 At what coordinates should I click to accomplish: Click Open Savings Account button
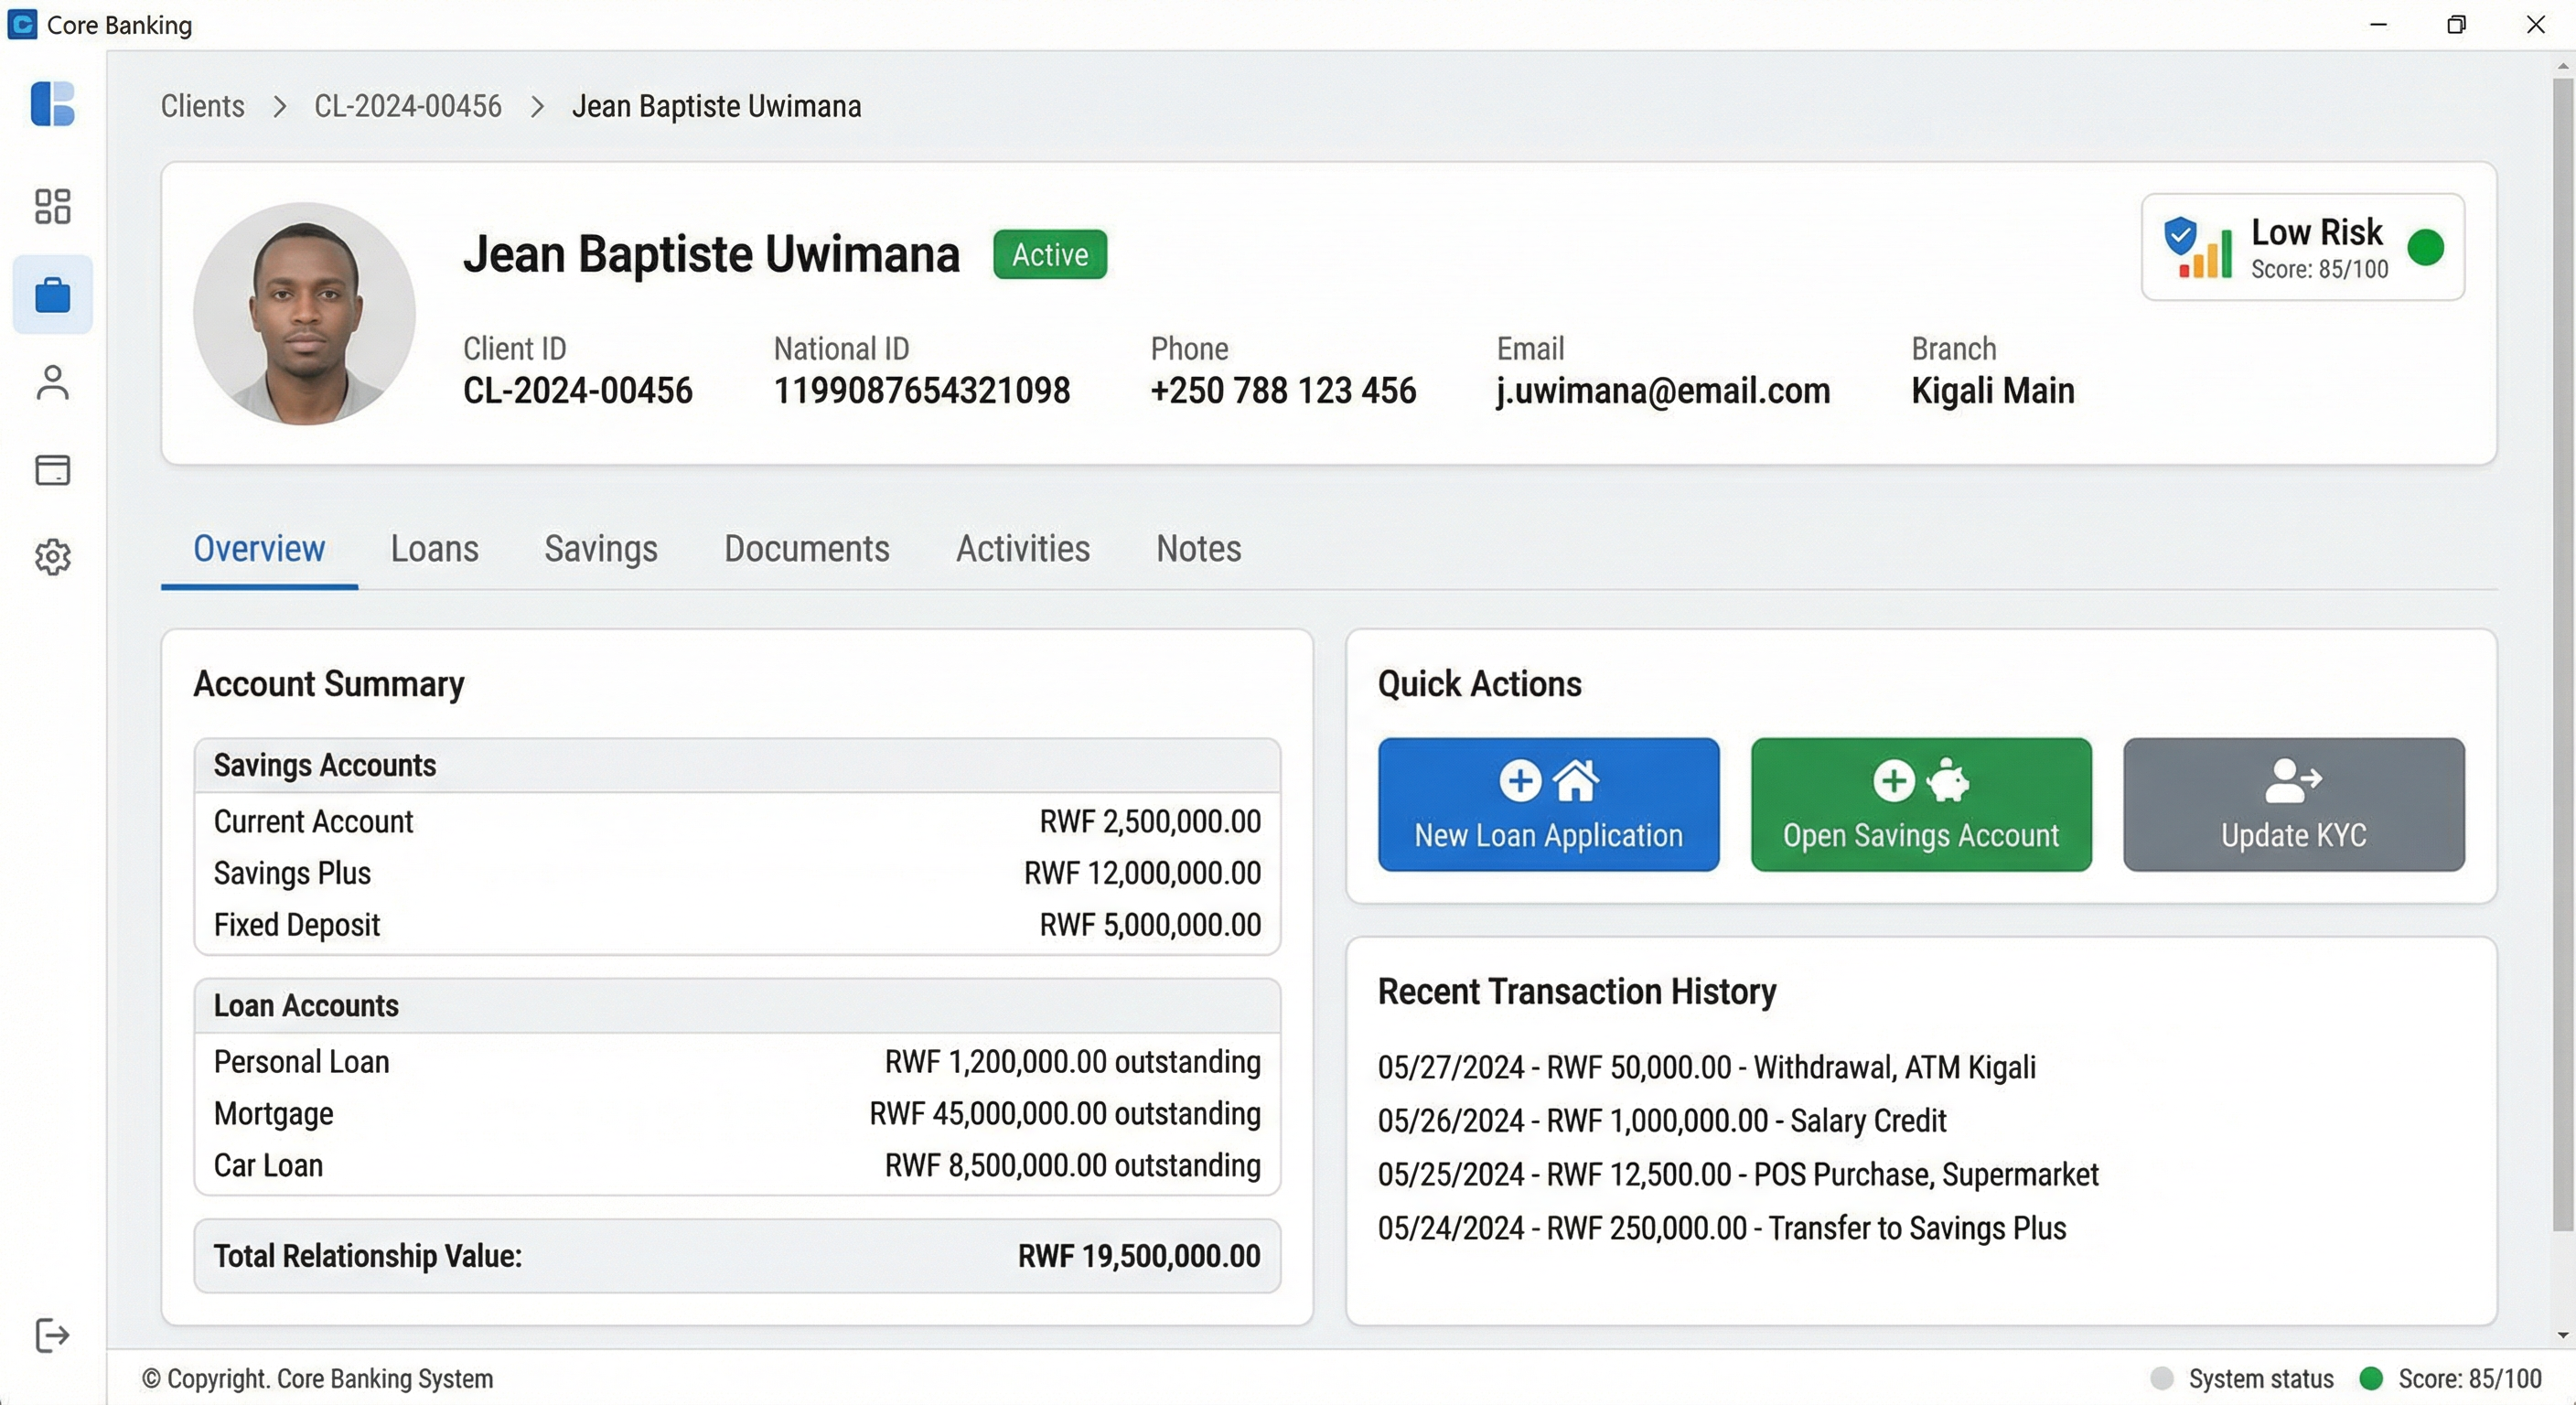(x=1920, y=804)
